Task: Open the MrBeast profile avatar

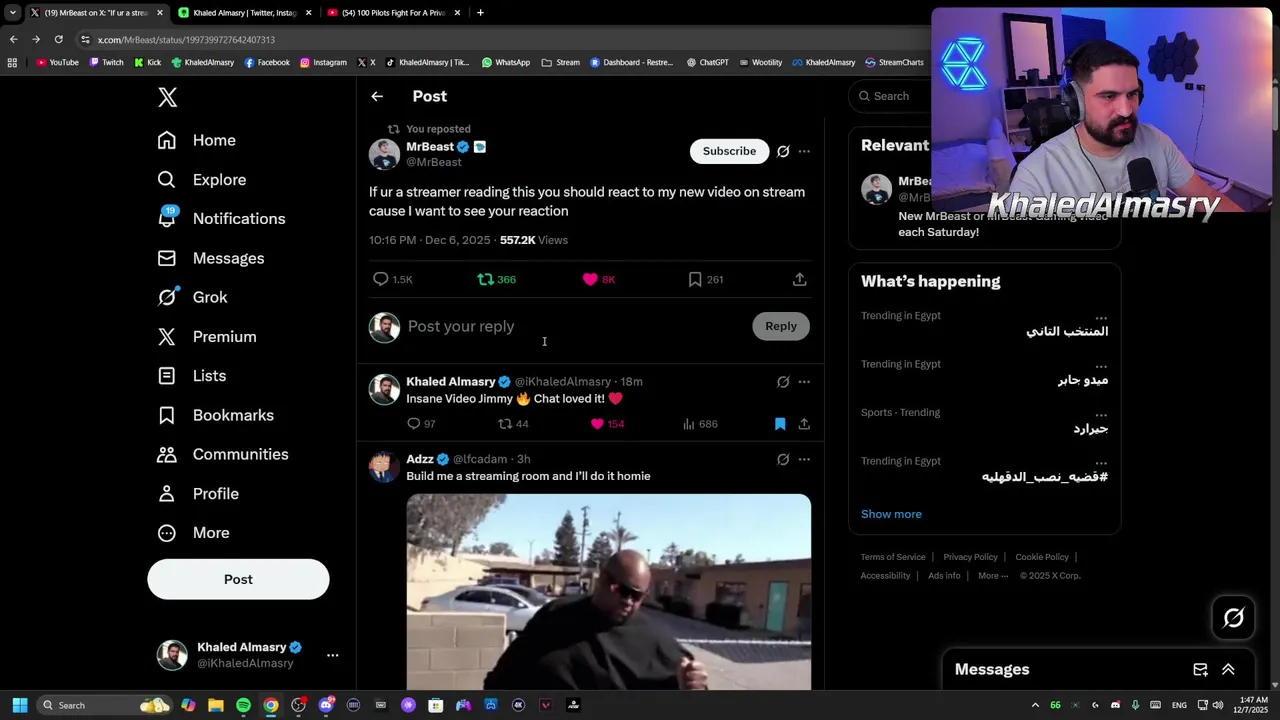Action: coord(384,154)
